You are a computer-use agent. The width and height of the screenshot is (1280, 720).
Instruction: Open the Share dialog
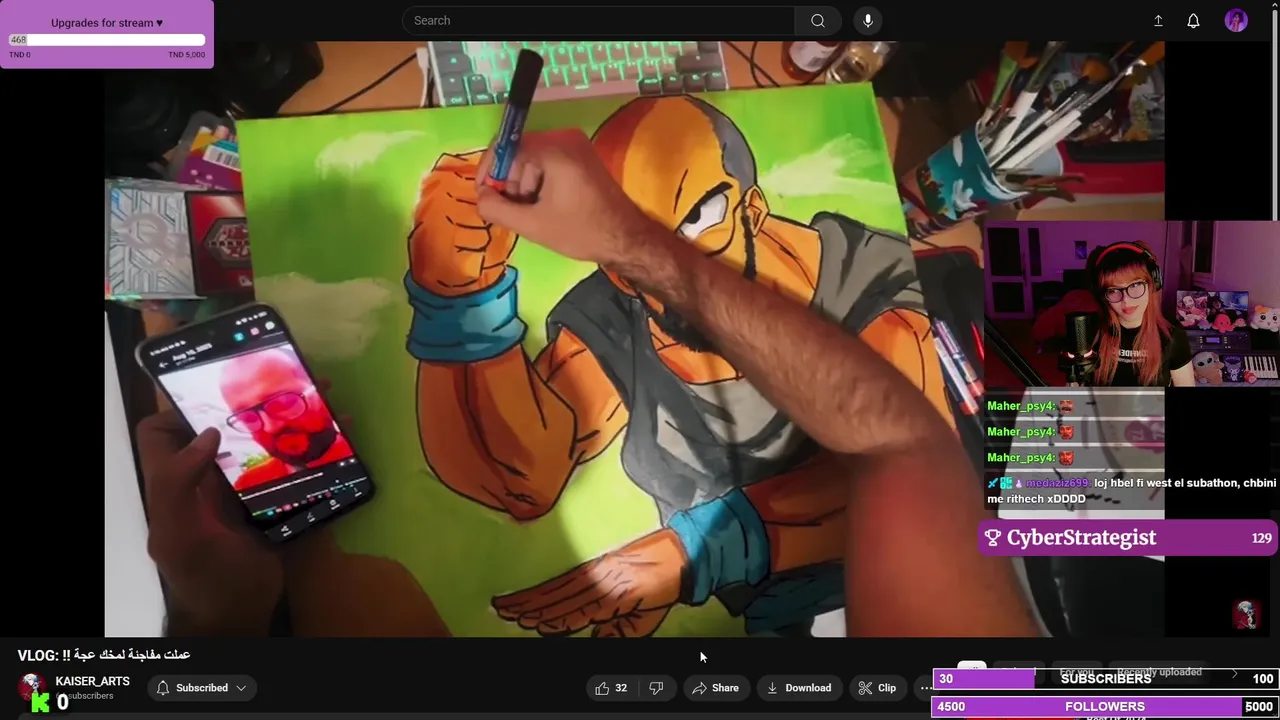coord(715,688)
